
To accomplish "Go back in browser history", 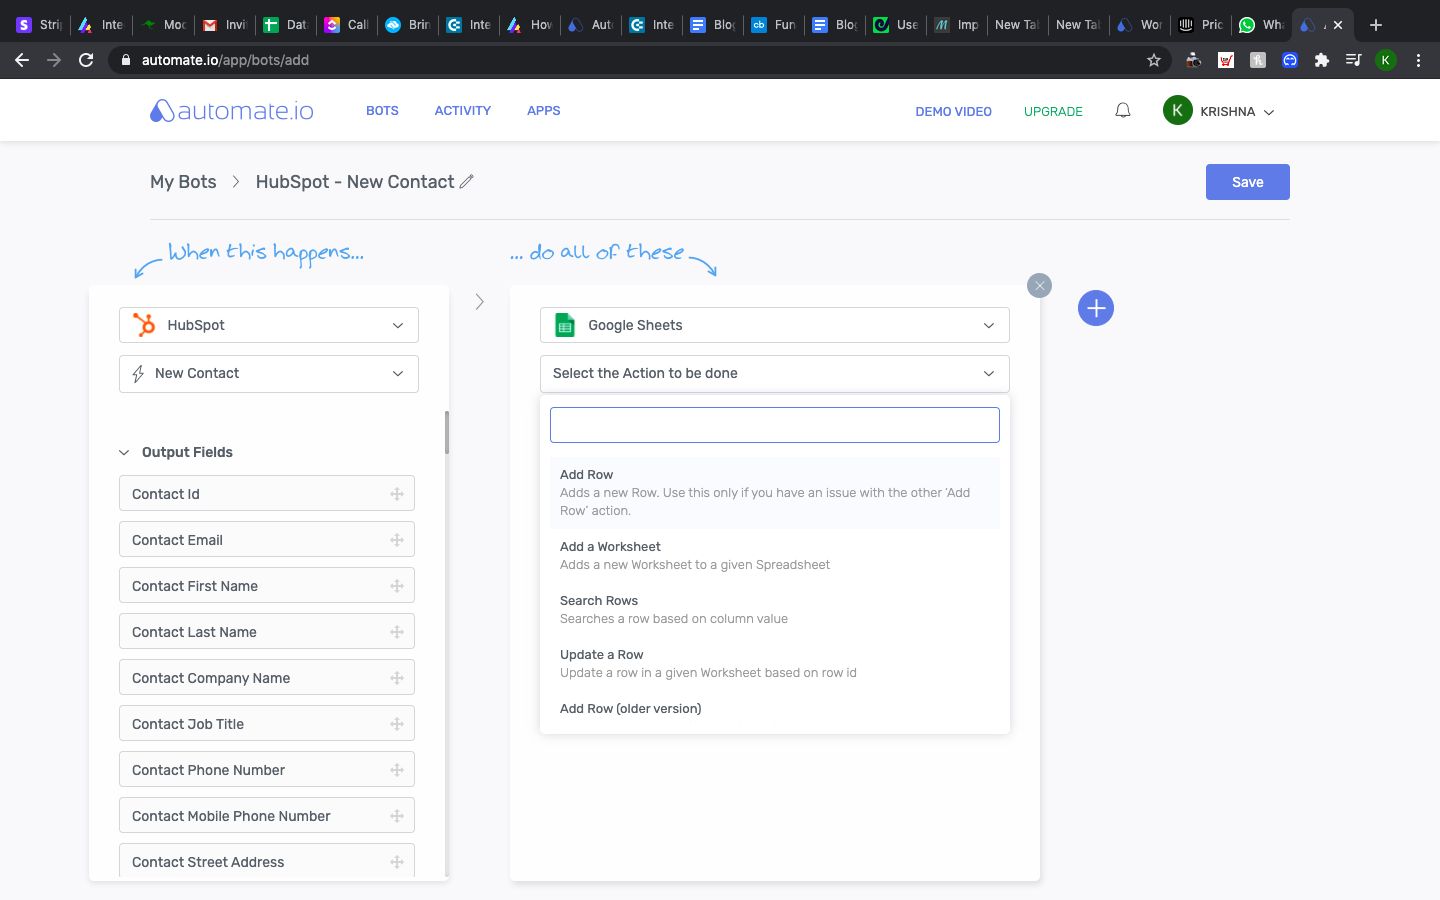I will [x=22, y=60].
